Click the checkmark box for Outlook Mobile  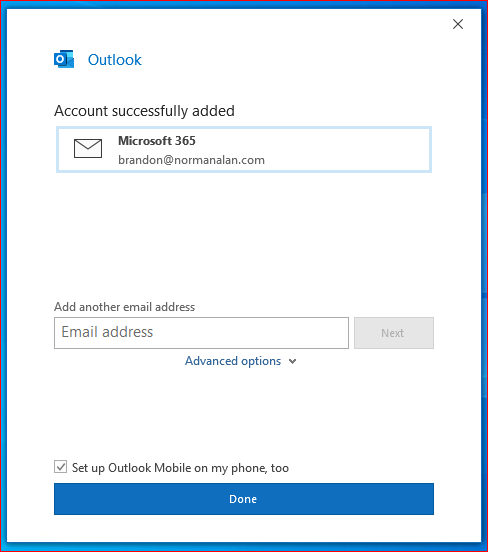61,467
